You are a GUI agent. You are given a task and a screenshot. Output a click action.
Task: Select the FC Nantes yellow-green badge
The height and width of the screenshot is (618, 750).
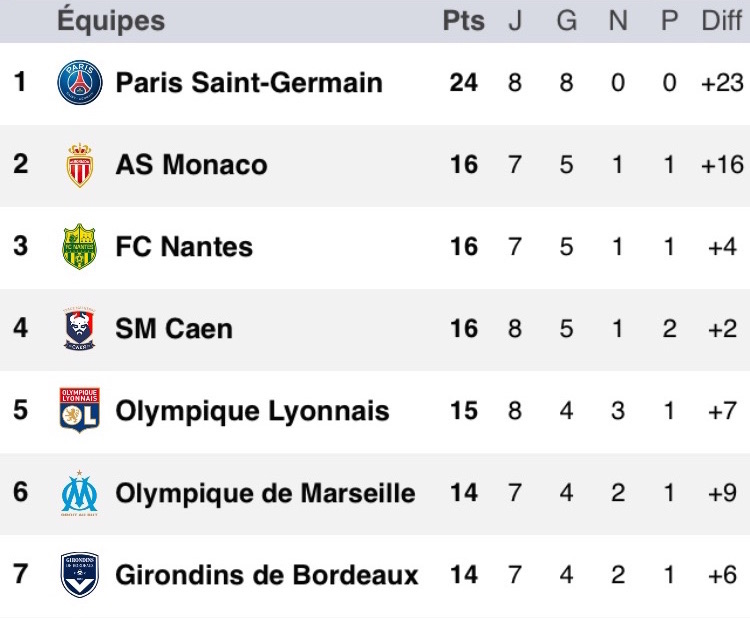[79, 246]
